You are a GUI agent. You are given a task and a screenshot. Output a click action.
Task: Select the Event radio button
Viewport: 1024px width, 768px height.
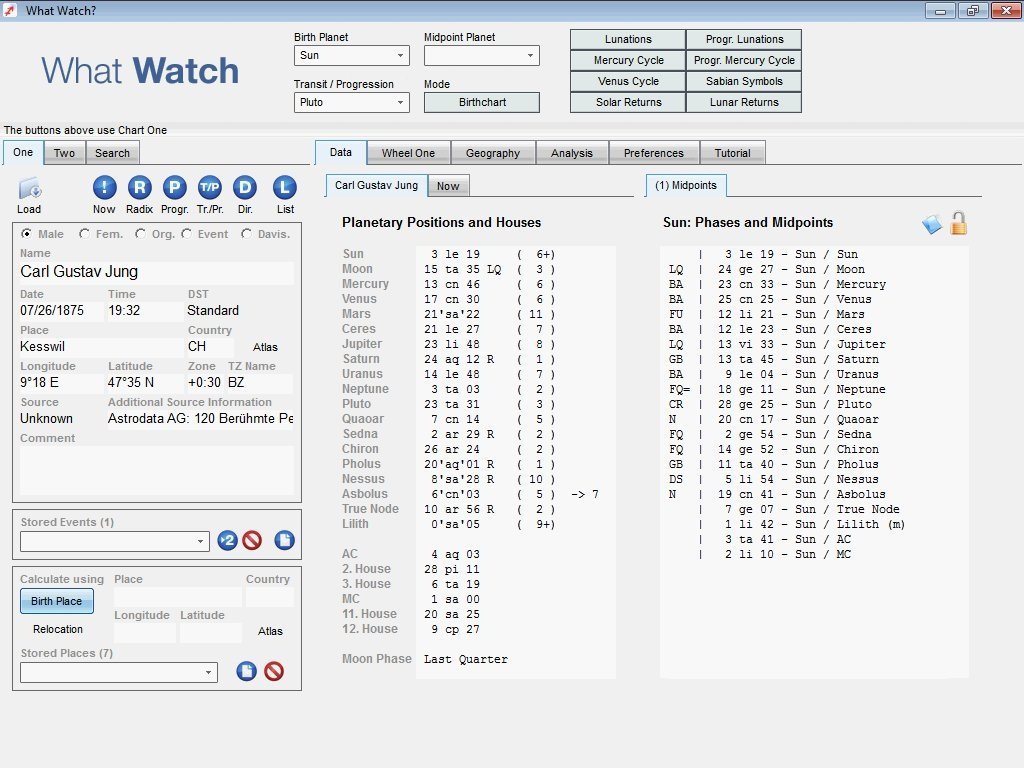click(x=186, y=233)
